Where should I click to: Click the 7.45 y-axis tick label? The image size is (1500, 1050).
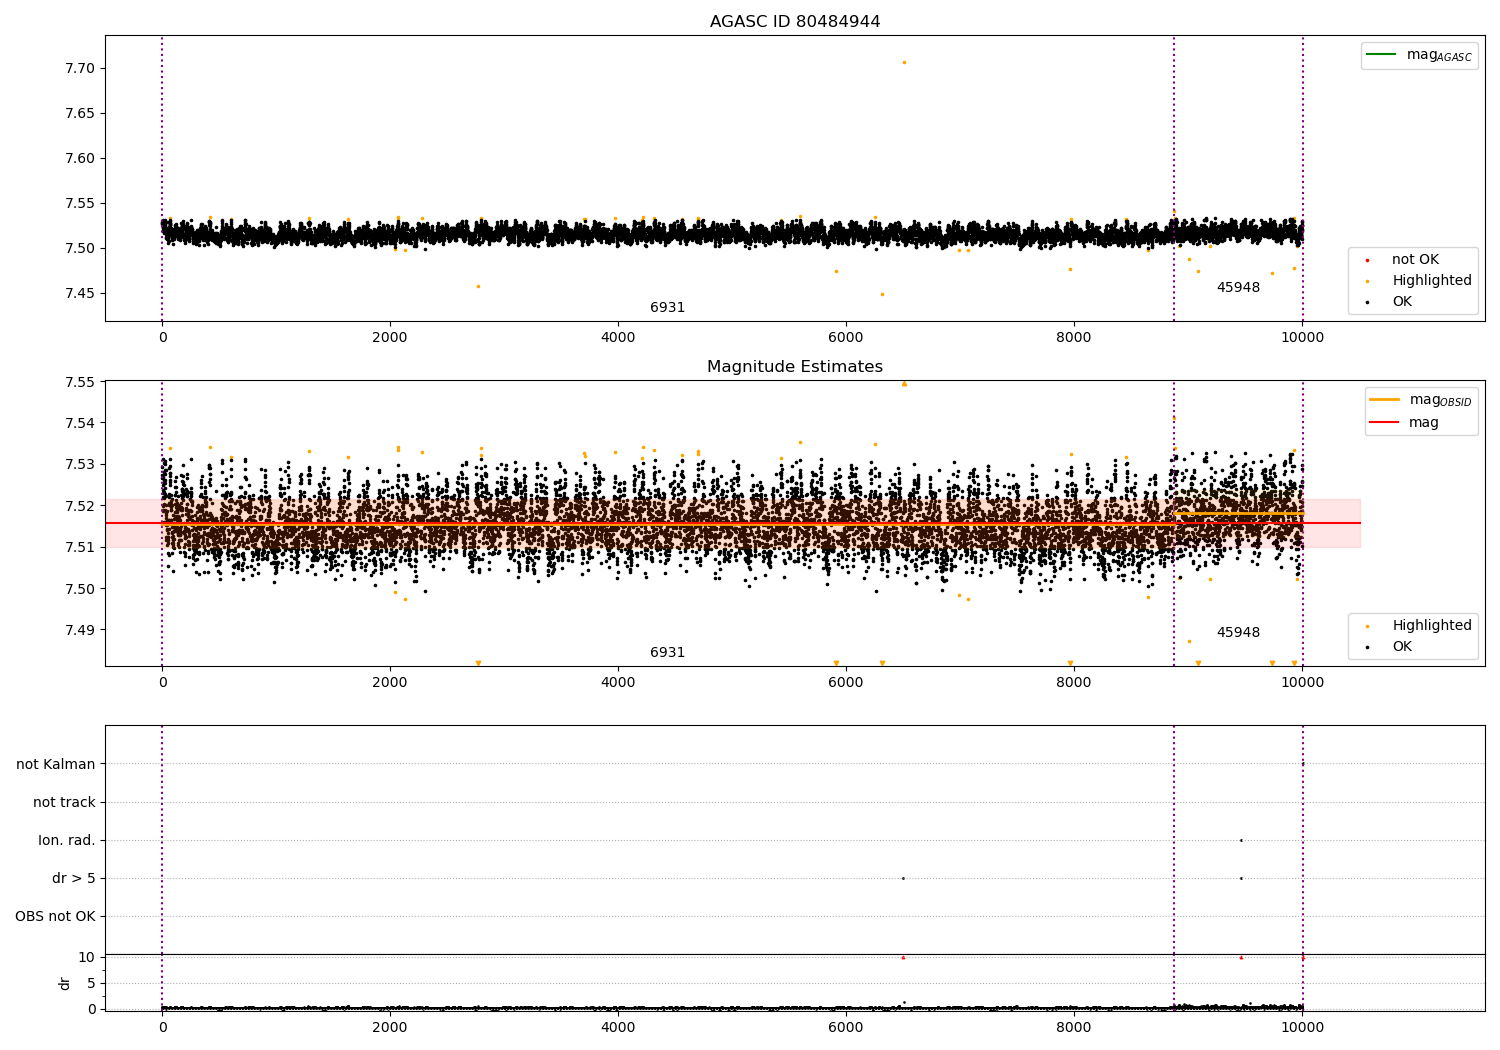[80, 294]
